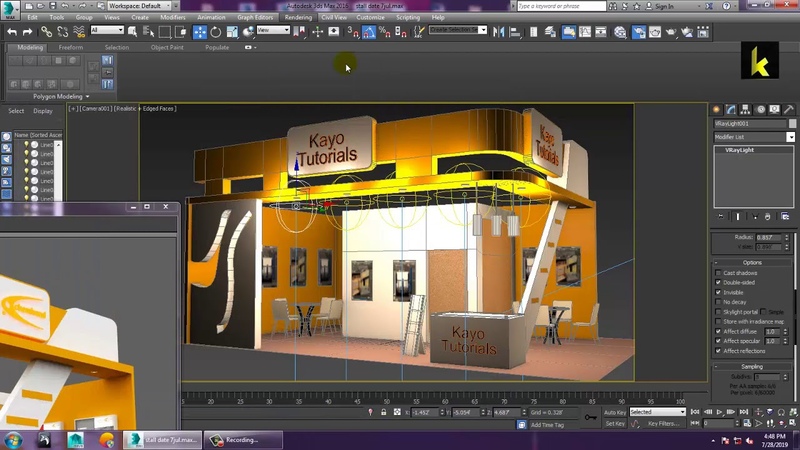Click the Toggle Set Key Mode key icon
The image size is (800, 450).
point(590,417)
